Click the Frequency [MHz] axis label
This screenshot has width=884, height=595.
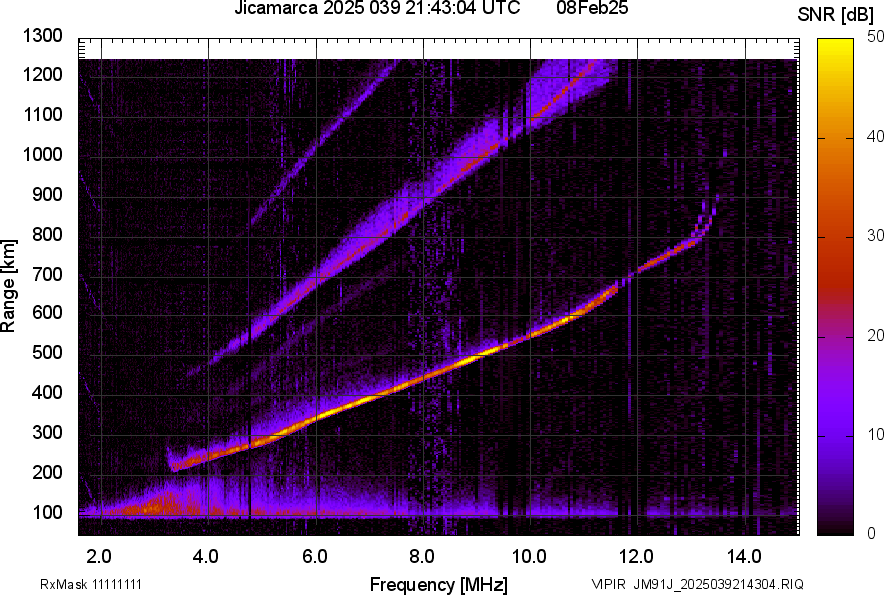point(438,583)
